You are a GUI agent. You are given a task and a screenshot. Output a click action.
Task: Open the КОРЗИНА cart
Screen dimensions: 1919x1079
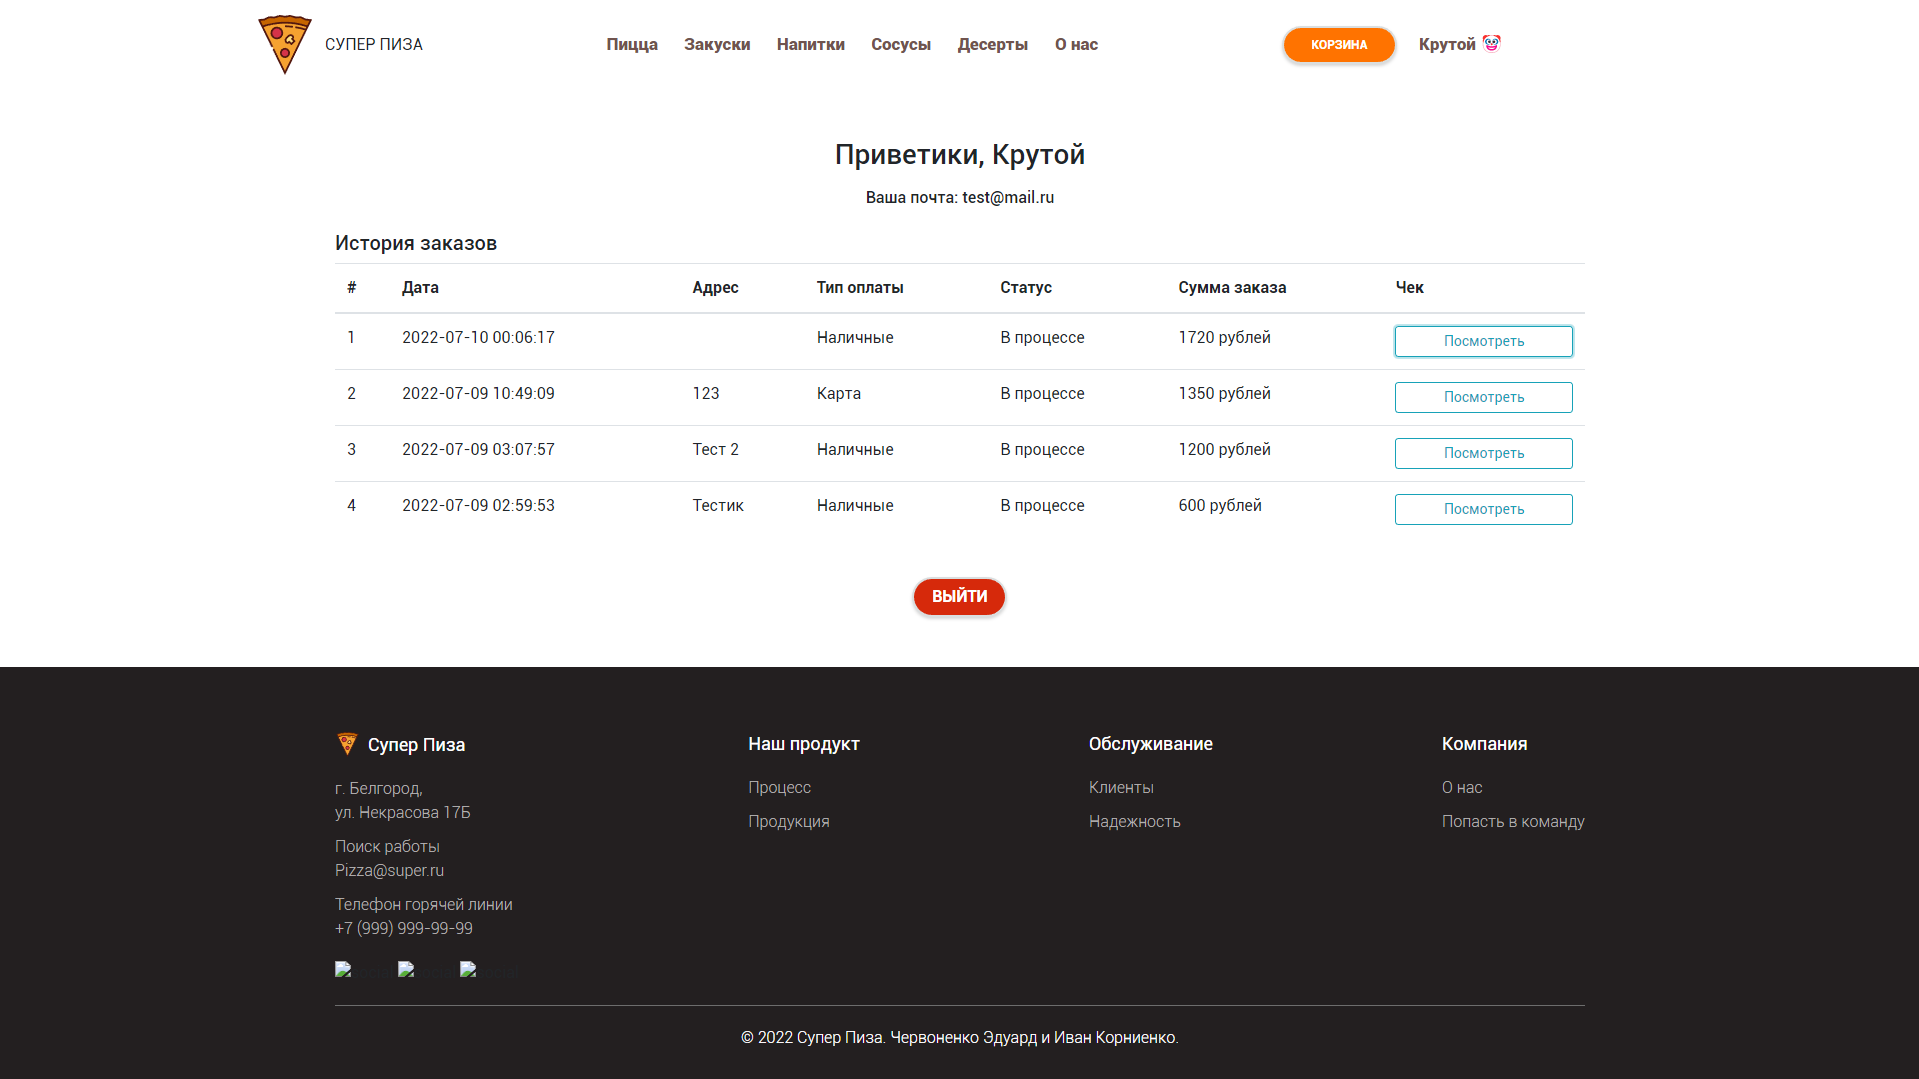click(1338, 44)
